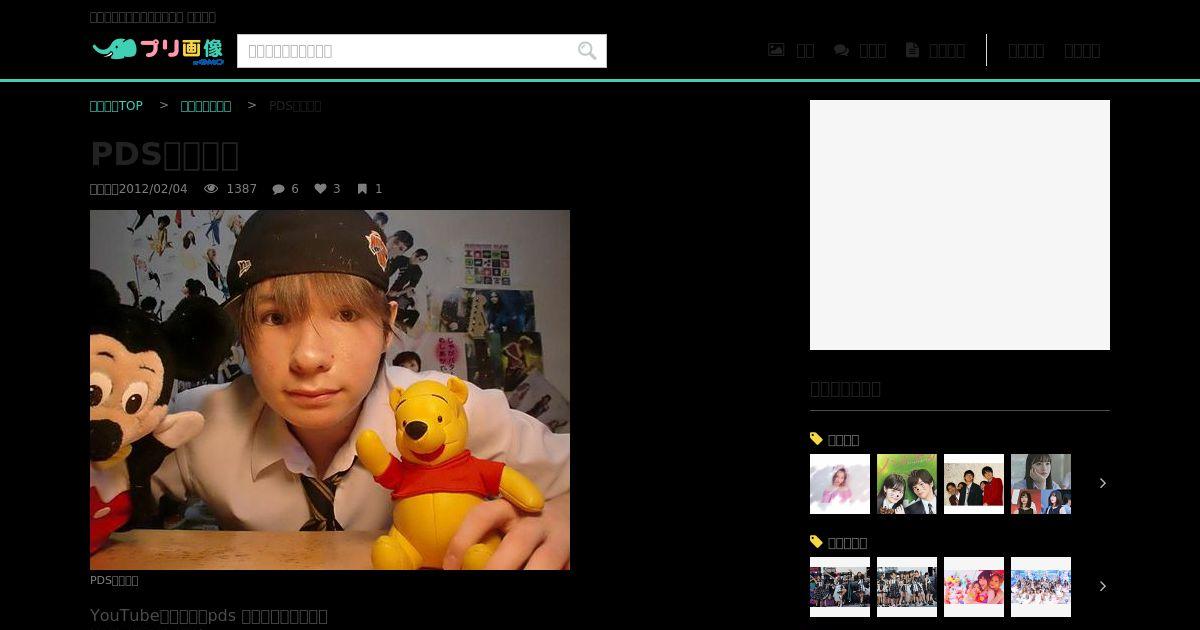Image resolution: width=1200 pixels, height=630 pixels.
Task: Click the プリ画像 elephant logo
Action: coord(157,50)
